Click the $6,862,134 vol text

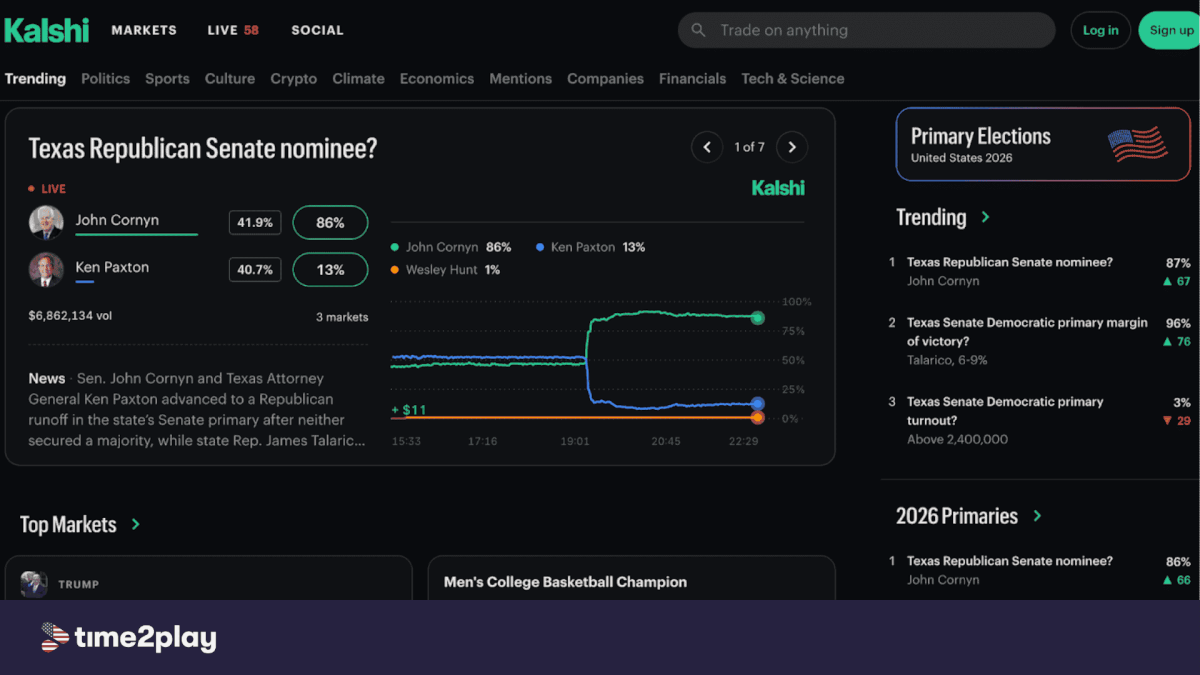point(70,315)
